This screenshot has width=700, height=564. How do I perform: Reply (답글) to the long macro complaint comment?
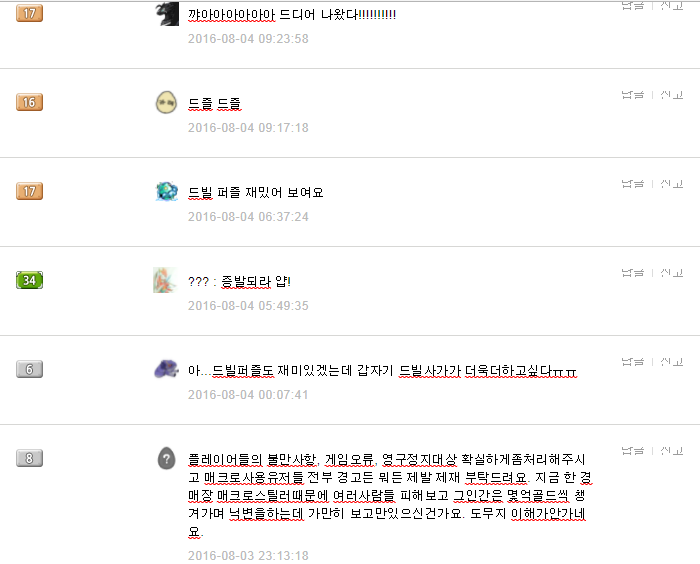click(x=633, y=451)
